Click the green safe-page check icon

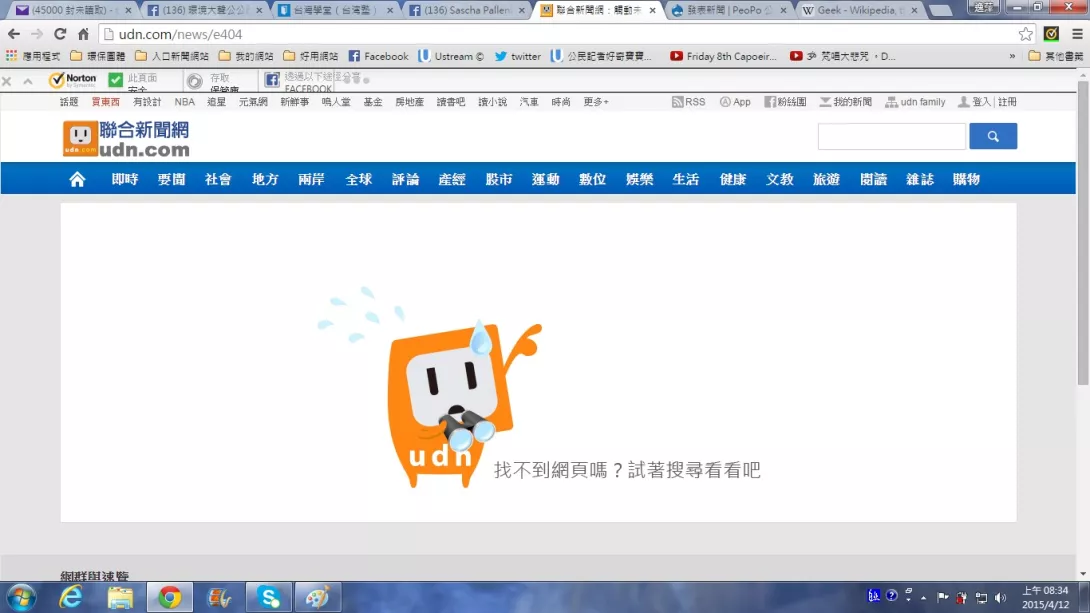click(x=115, y=80)
